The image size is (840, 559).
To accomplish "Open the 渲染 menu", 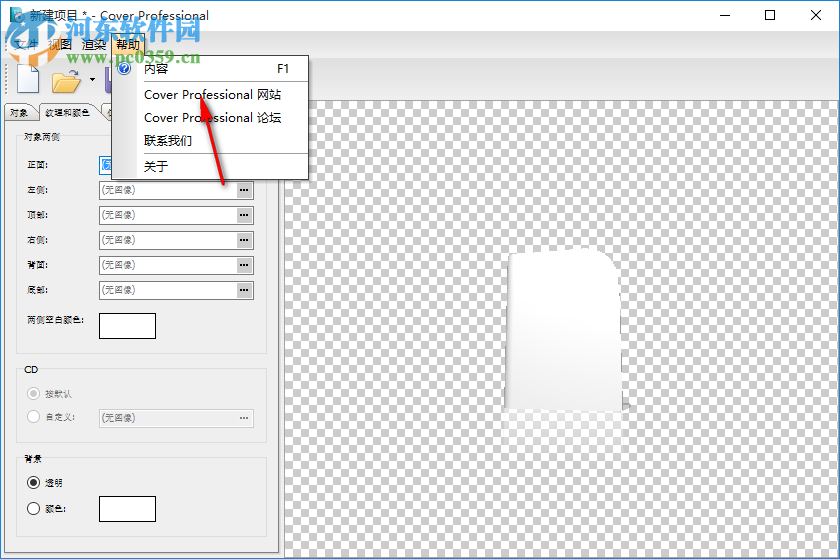I will pyautogui.click(x=94, y=44).
